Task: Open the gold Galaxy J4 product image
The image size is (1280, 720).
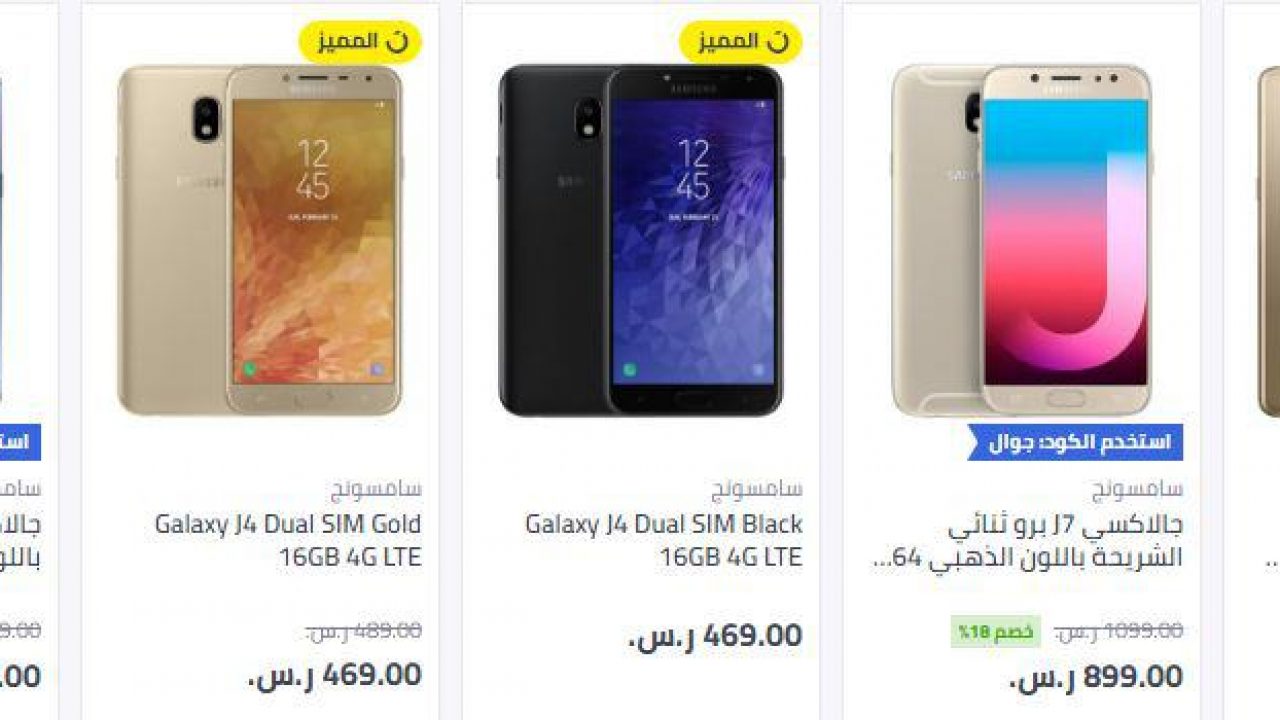Action: click(x=260, y=240)
